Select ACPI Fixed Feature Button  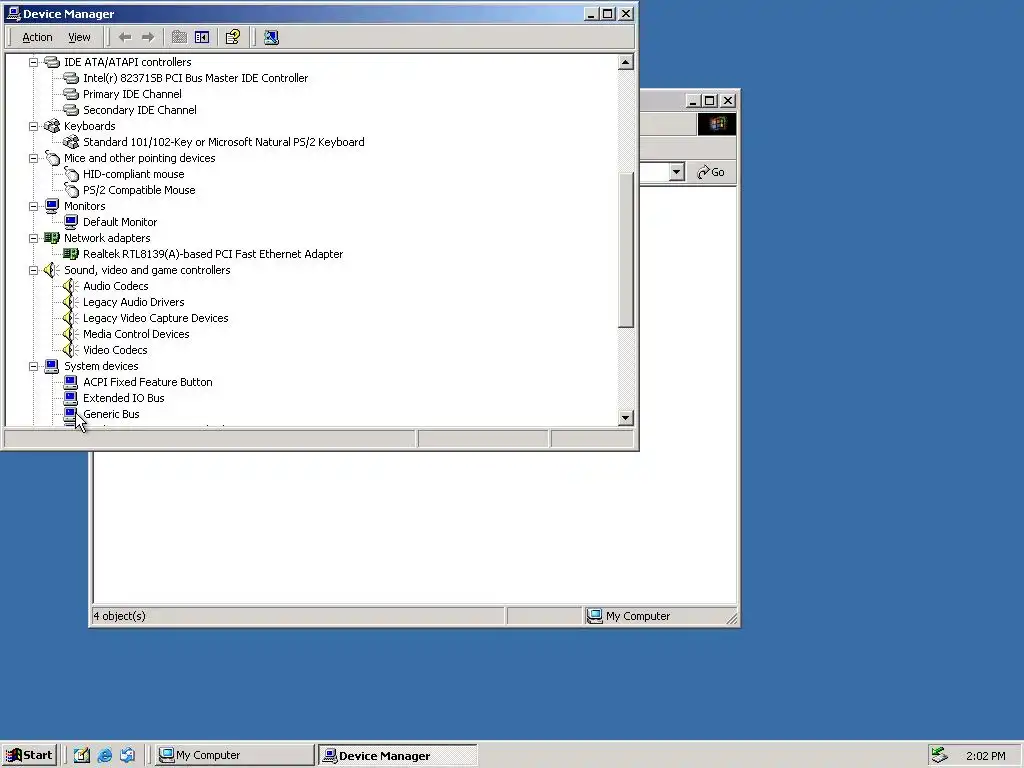148,382
